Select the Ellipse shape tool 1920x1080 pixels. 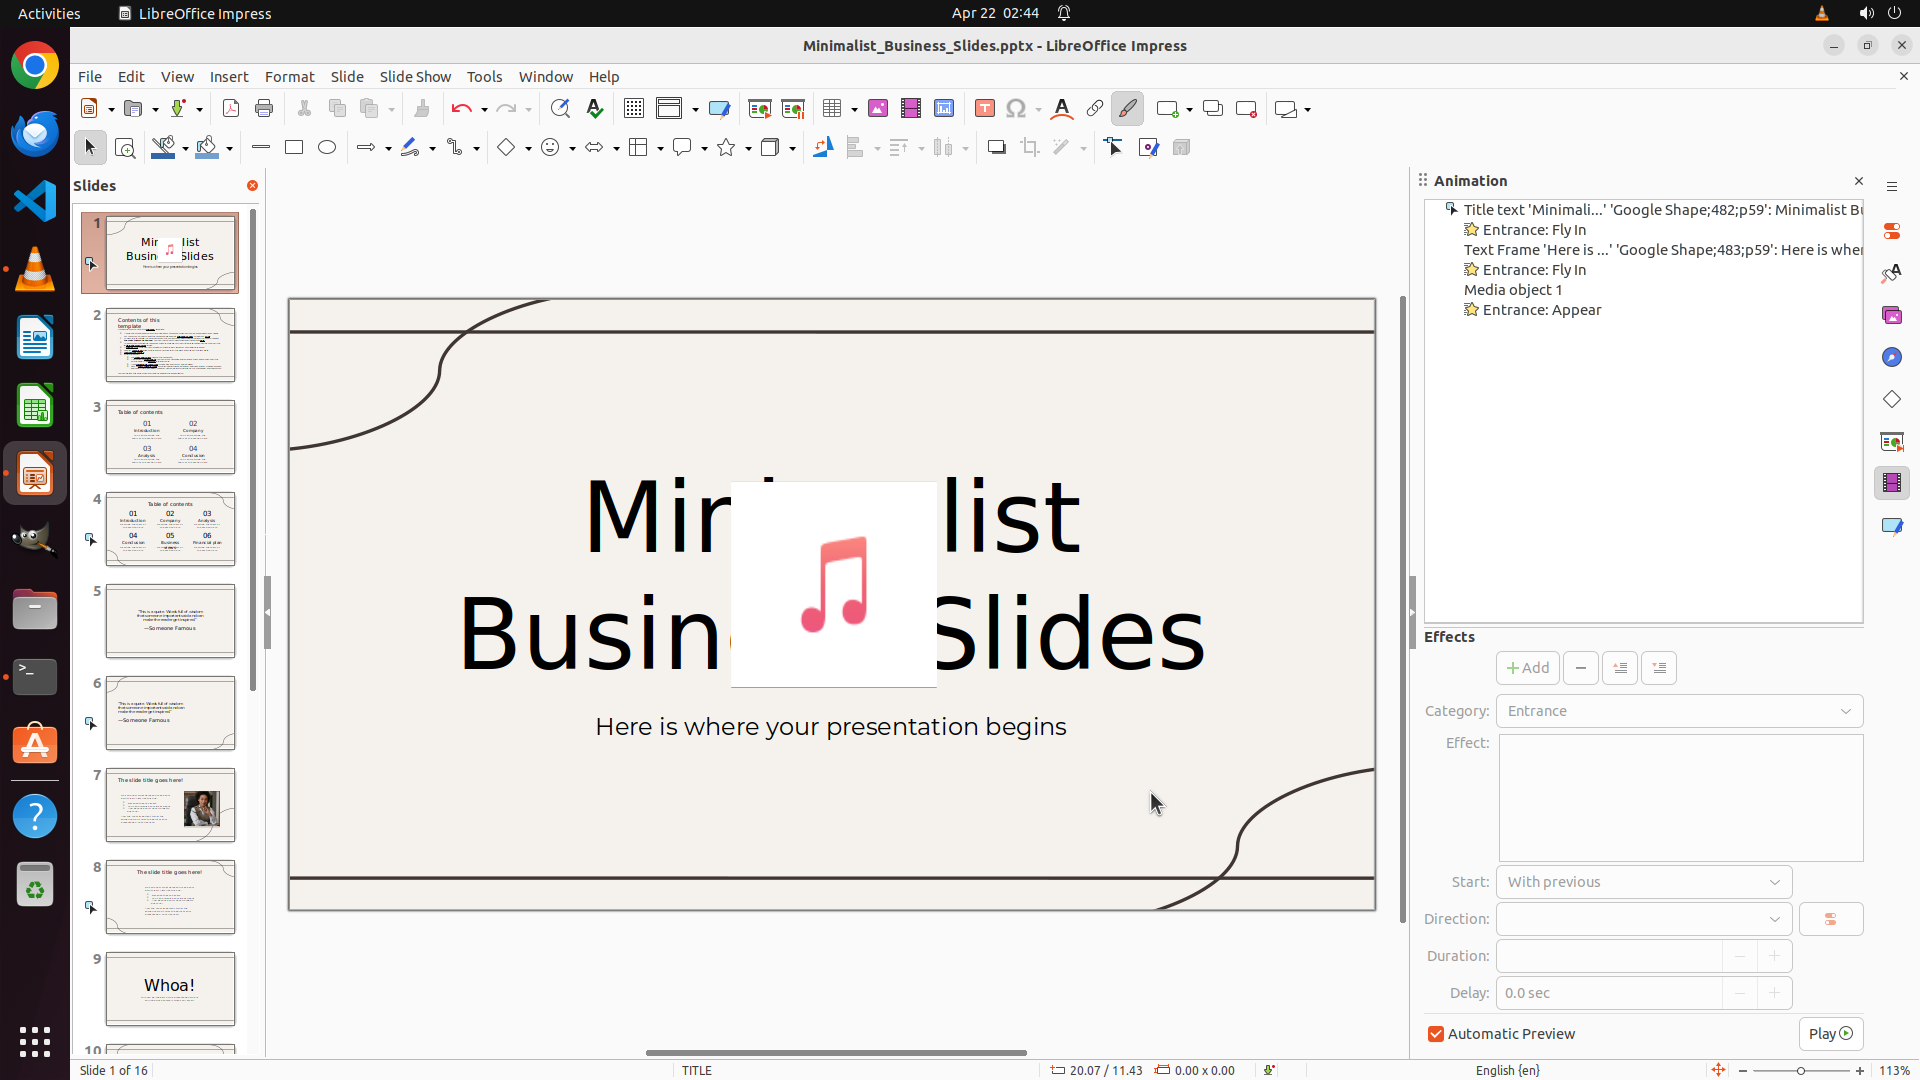(x=327, y=148)
